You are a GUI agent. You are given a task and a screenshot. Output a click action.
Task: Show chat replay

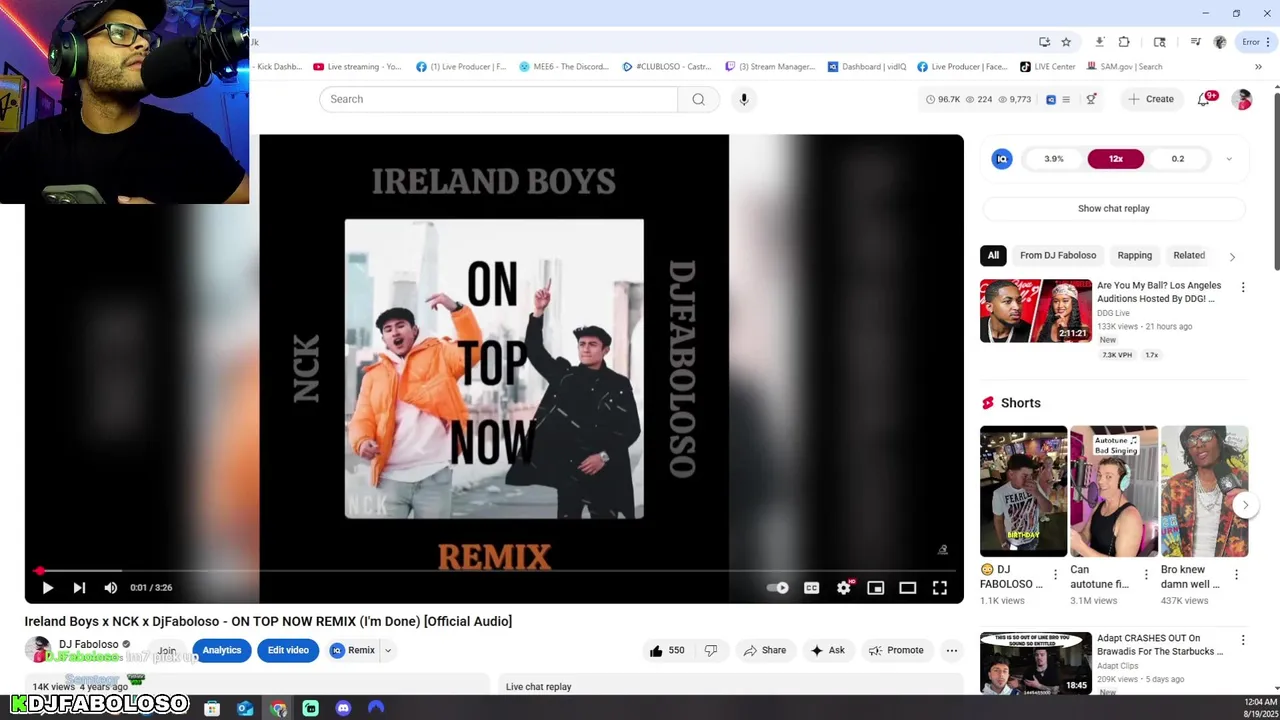1114,208
